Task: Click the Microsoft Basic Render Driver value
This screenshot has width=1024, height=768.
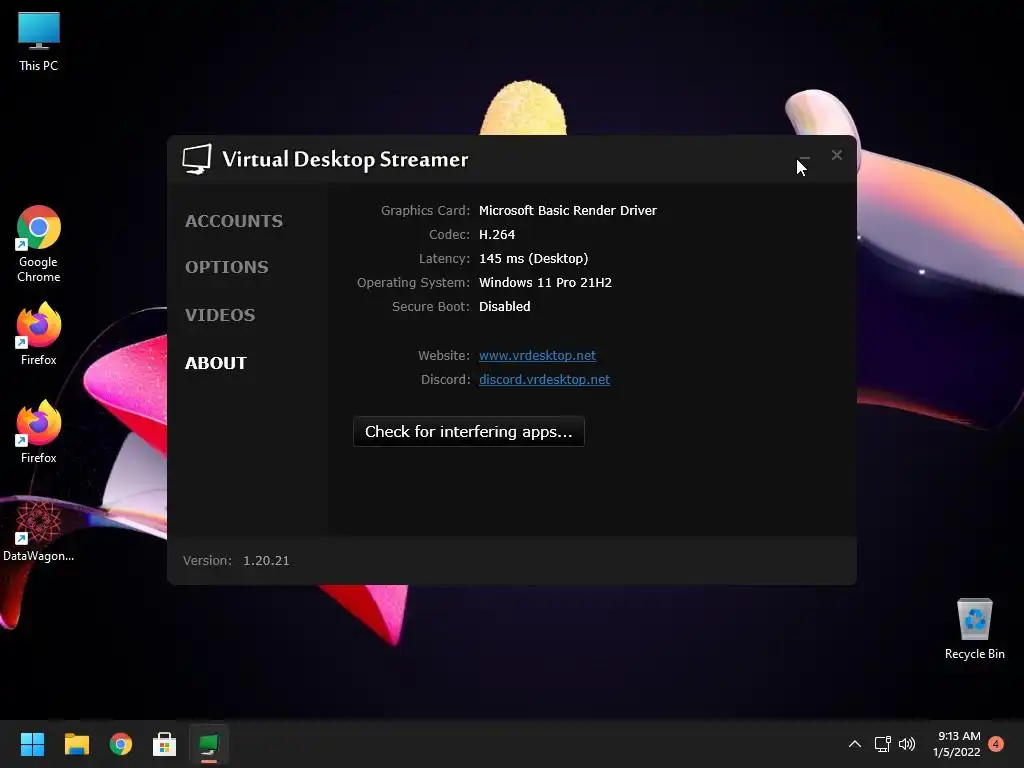Action: [x=568, y=210]
